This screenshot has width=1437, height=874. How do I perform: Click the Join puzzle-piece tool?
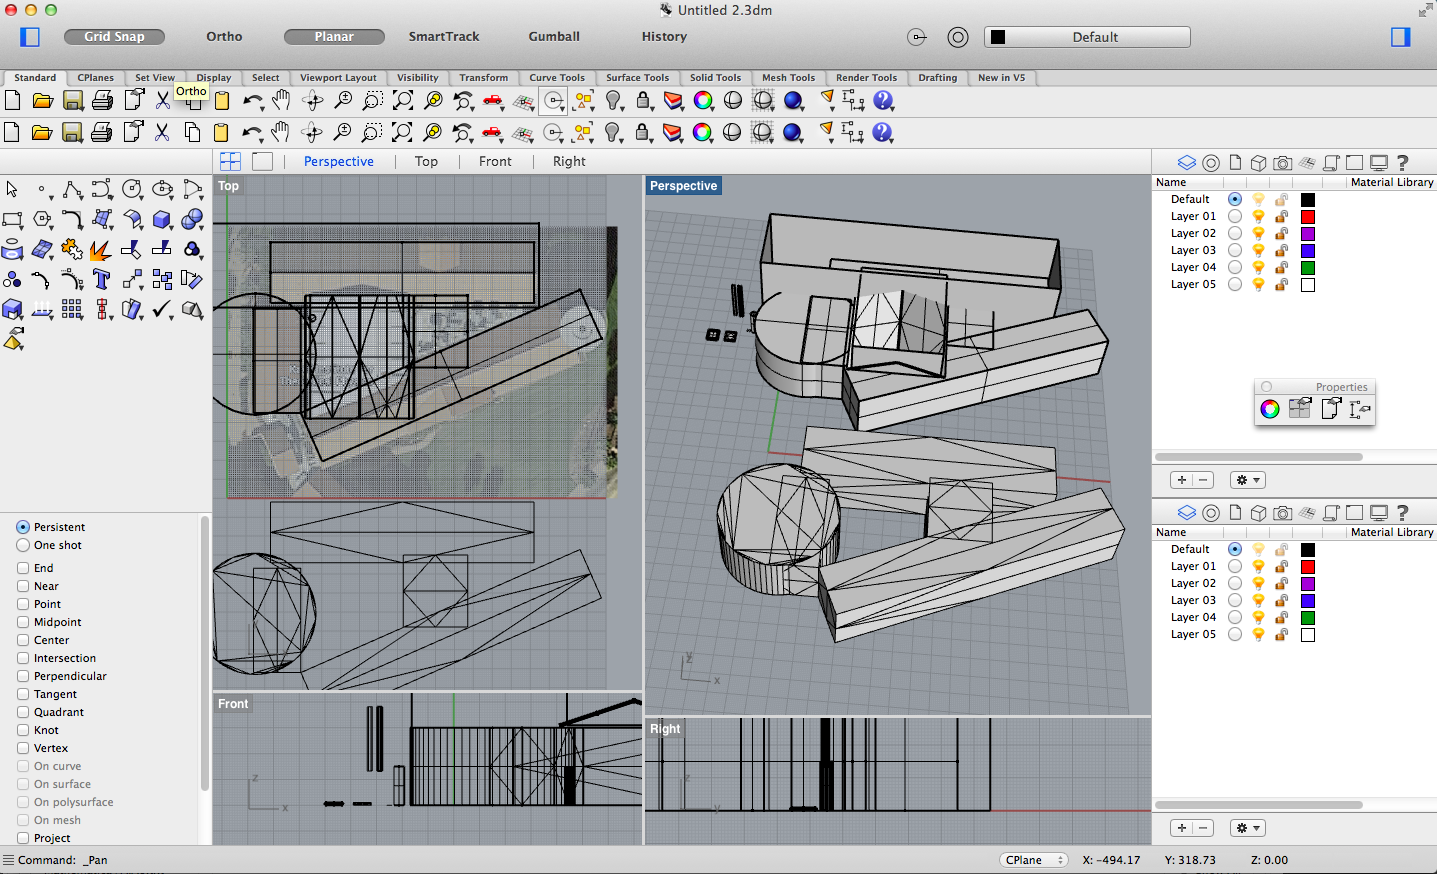71,249
